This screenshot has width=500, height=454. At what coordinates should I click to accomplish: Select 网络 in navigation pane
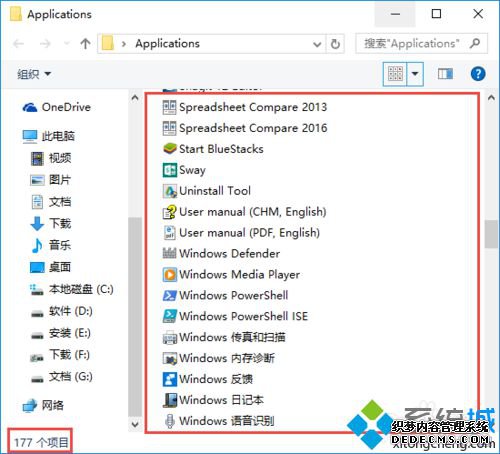point(43,405)
